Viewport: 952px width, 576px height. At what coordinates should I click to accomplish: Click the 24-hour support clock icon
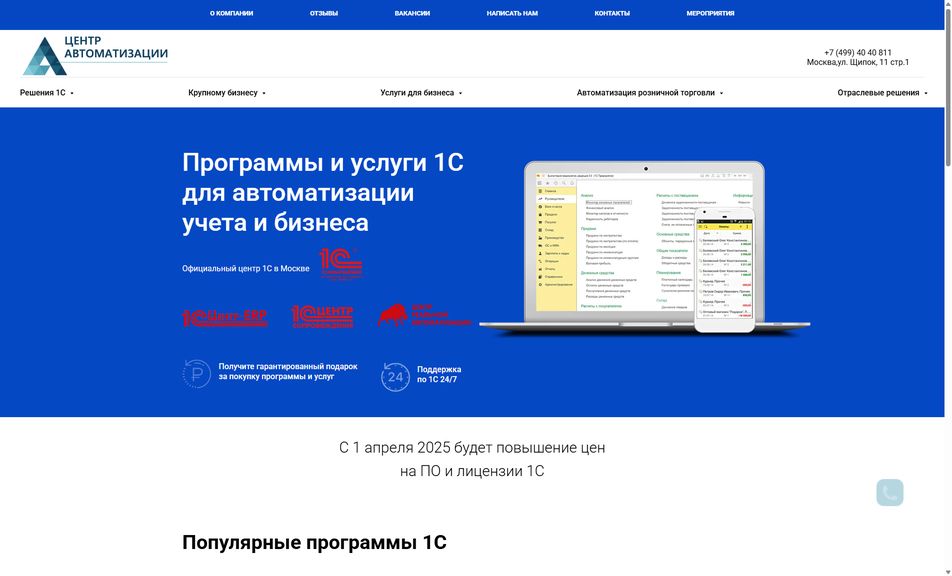395,377
